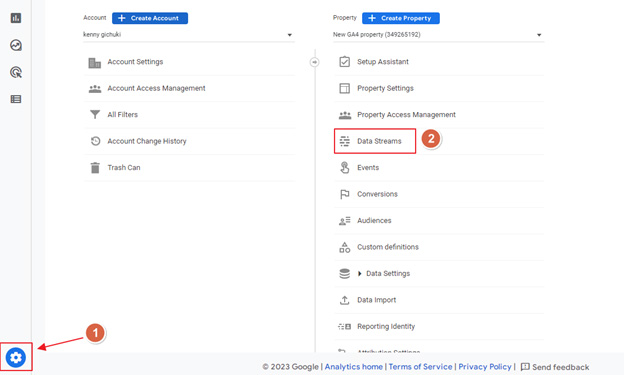Click the Data Settings database icon
624x375 pixels.
[345, 273]
